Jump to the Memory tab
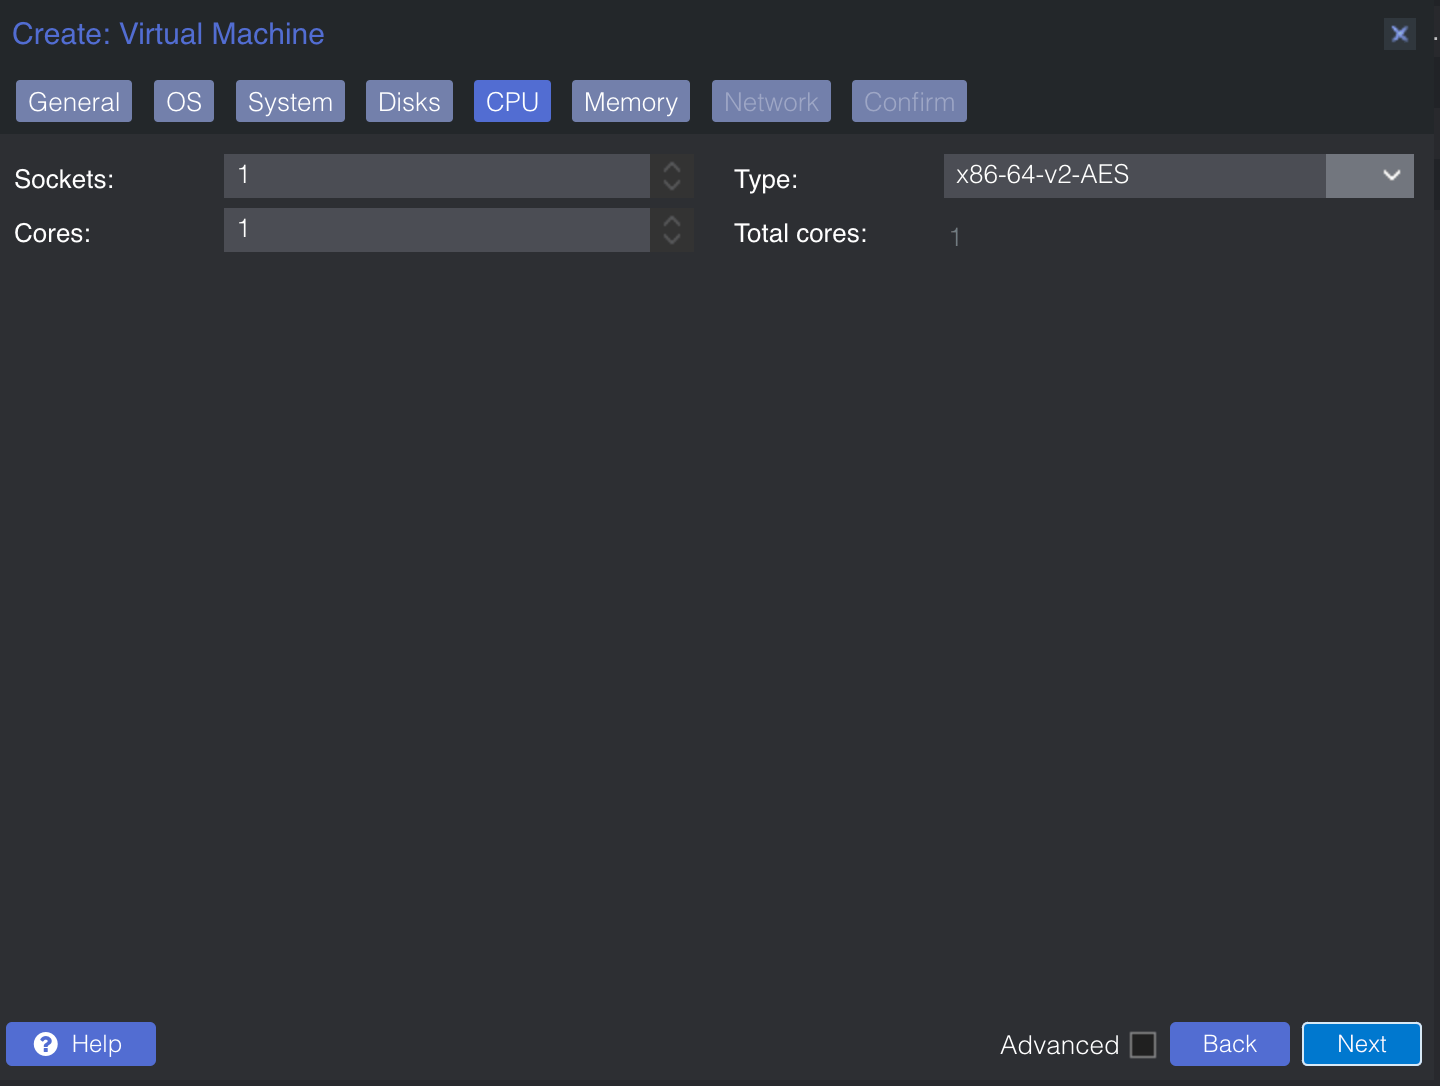This screenshot has height=1086, width=1440. [630, 102]
